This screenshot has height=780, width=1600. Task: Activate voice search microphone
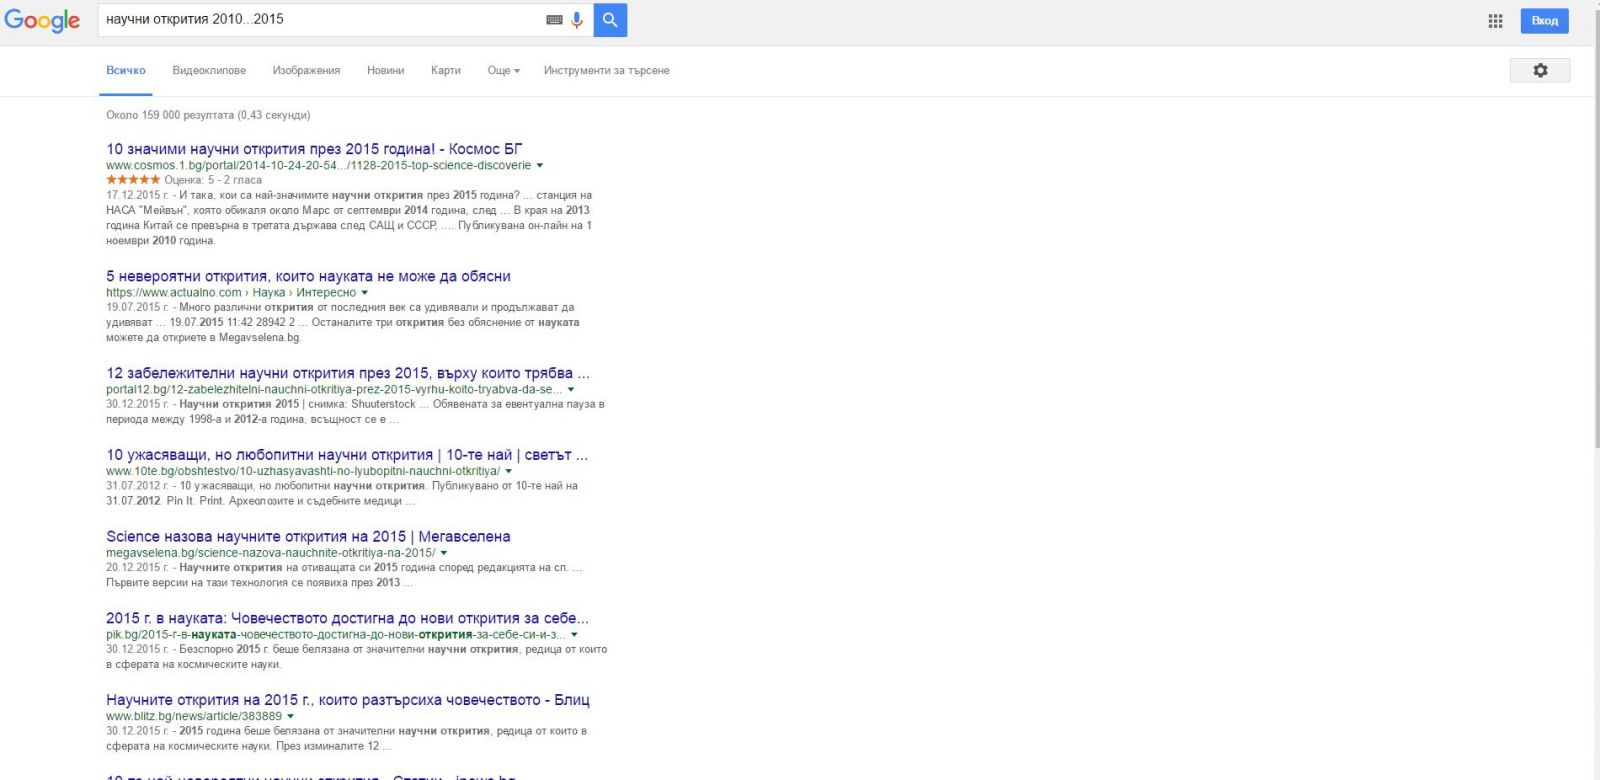coord(577,20)
